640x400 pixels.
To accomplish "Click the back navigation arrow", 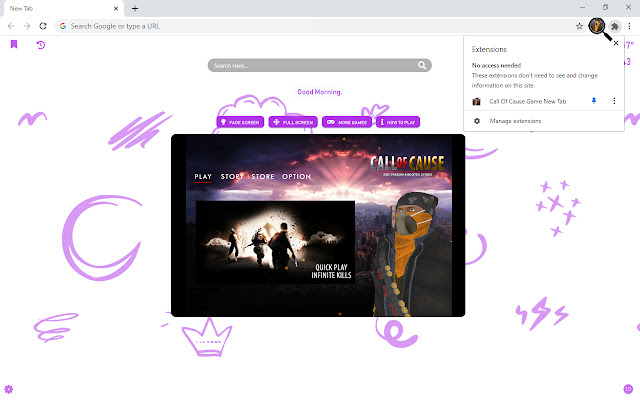I will click(11, 26).
